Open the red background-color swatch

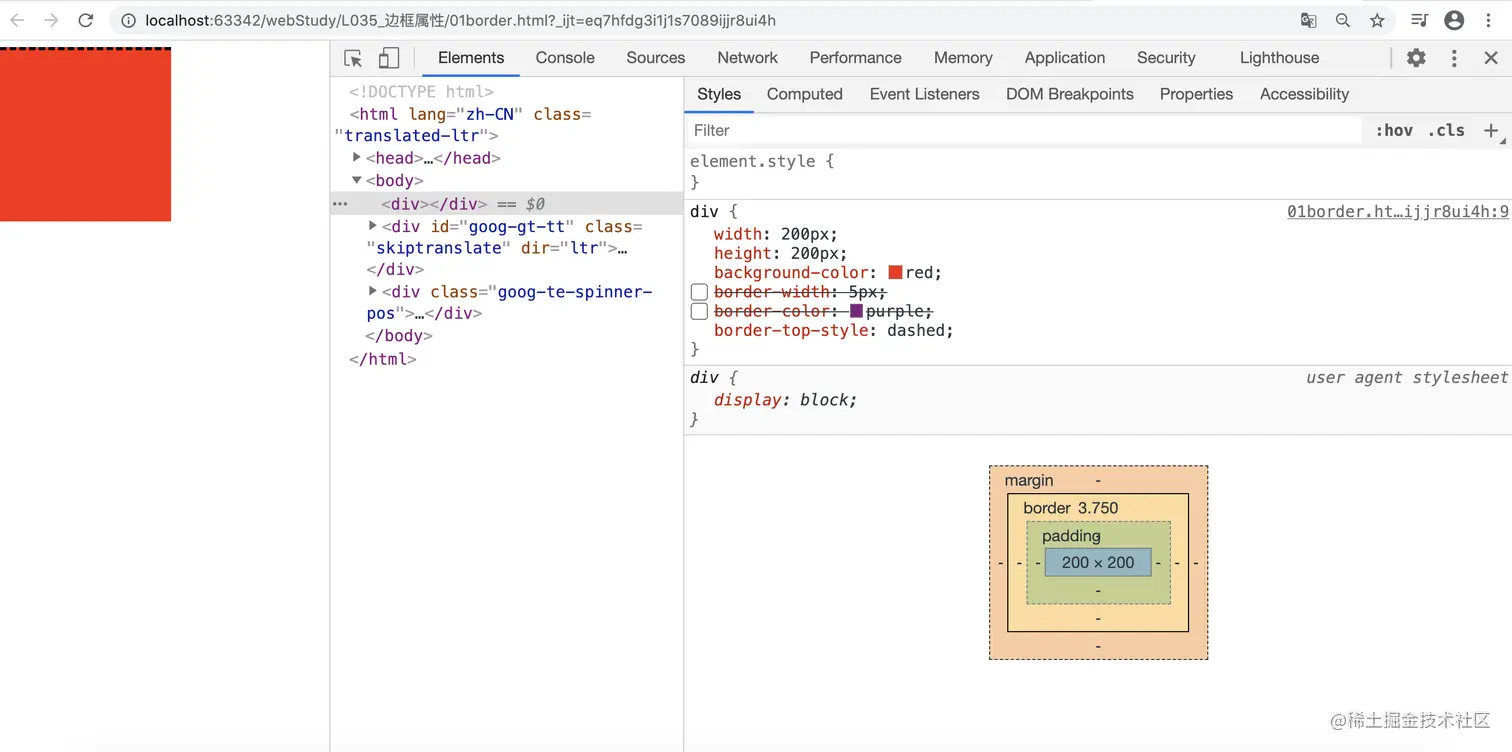pos(895,272)
